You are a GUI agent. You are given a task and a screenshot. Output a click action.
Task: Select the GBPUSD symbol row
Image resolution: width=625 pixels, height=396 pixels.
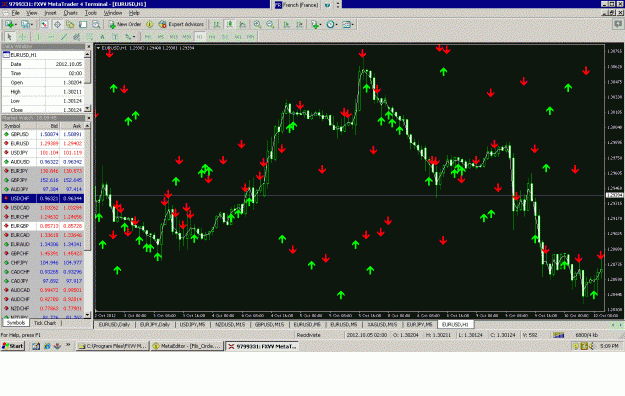(43, 134)
